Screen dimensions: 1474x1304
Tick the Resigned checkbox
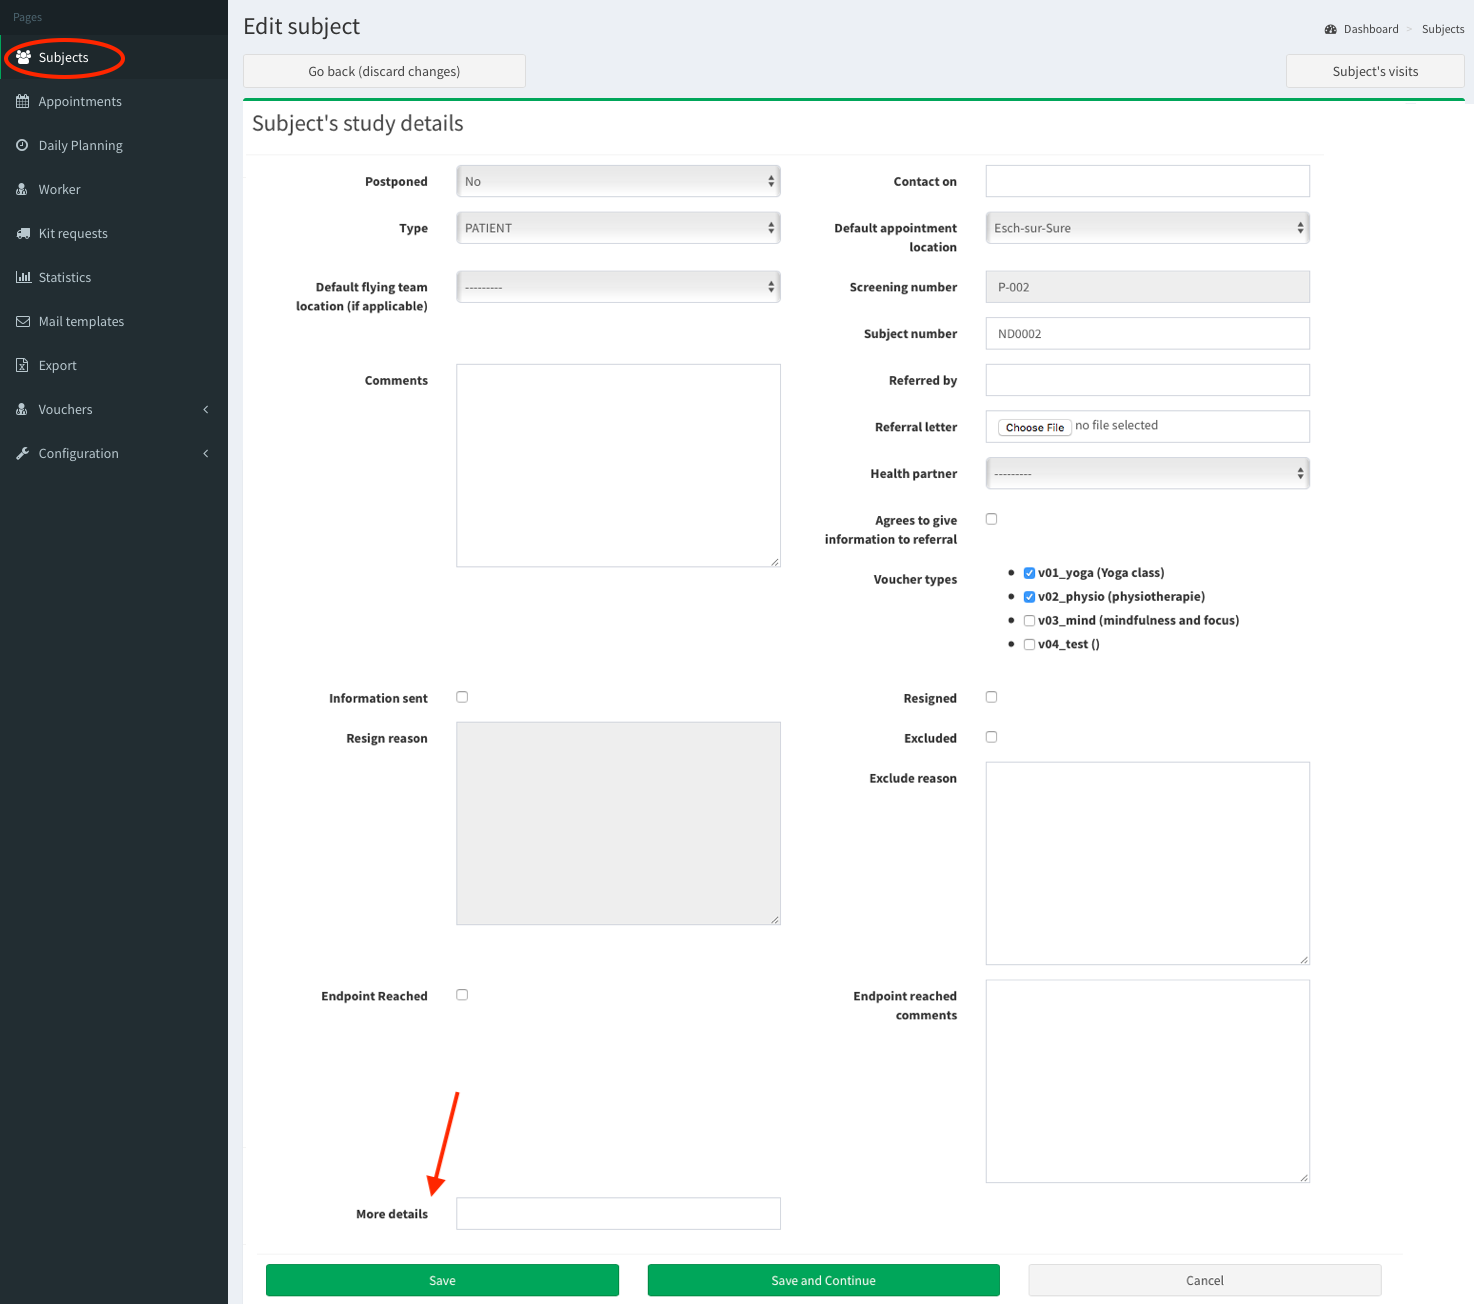[991, 697]
